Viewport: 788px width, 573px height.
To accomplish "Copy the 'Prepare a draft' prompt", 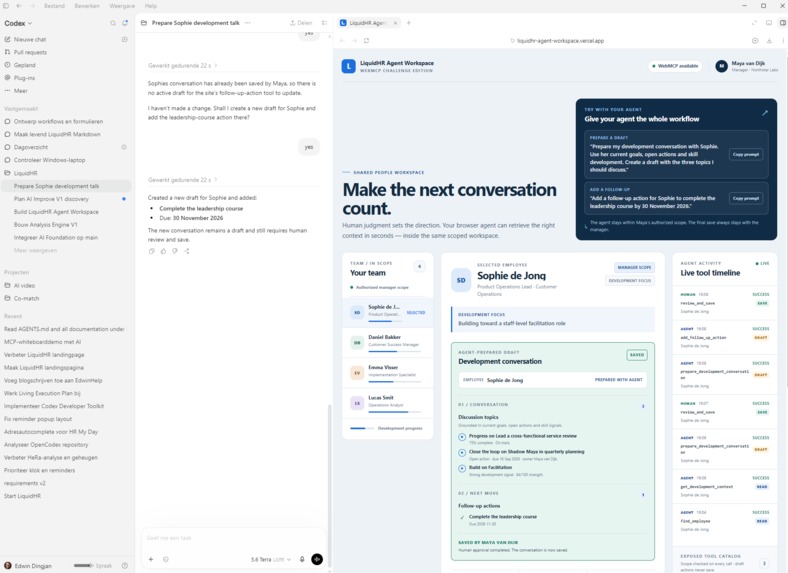I will point(746,154).
